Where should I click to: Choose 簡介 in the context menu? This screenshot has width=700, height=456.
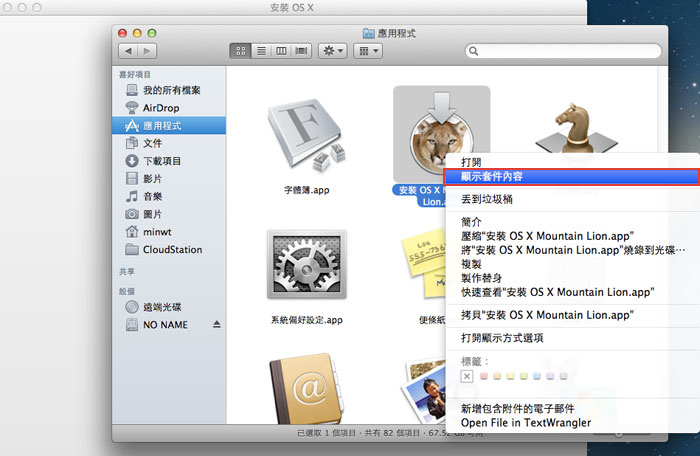click(573, 222)
